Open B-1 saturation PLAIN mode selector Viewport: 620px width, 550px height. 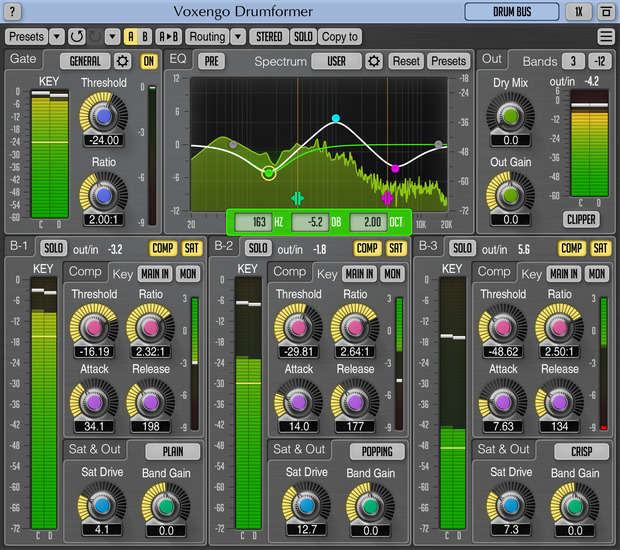click(x=173, y=452)
